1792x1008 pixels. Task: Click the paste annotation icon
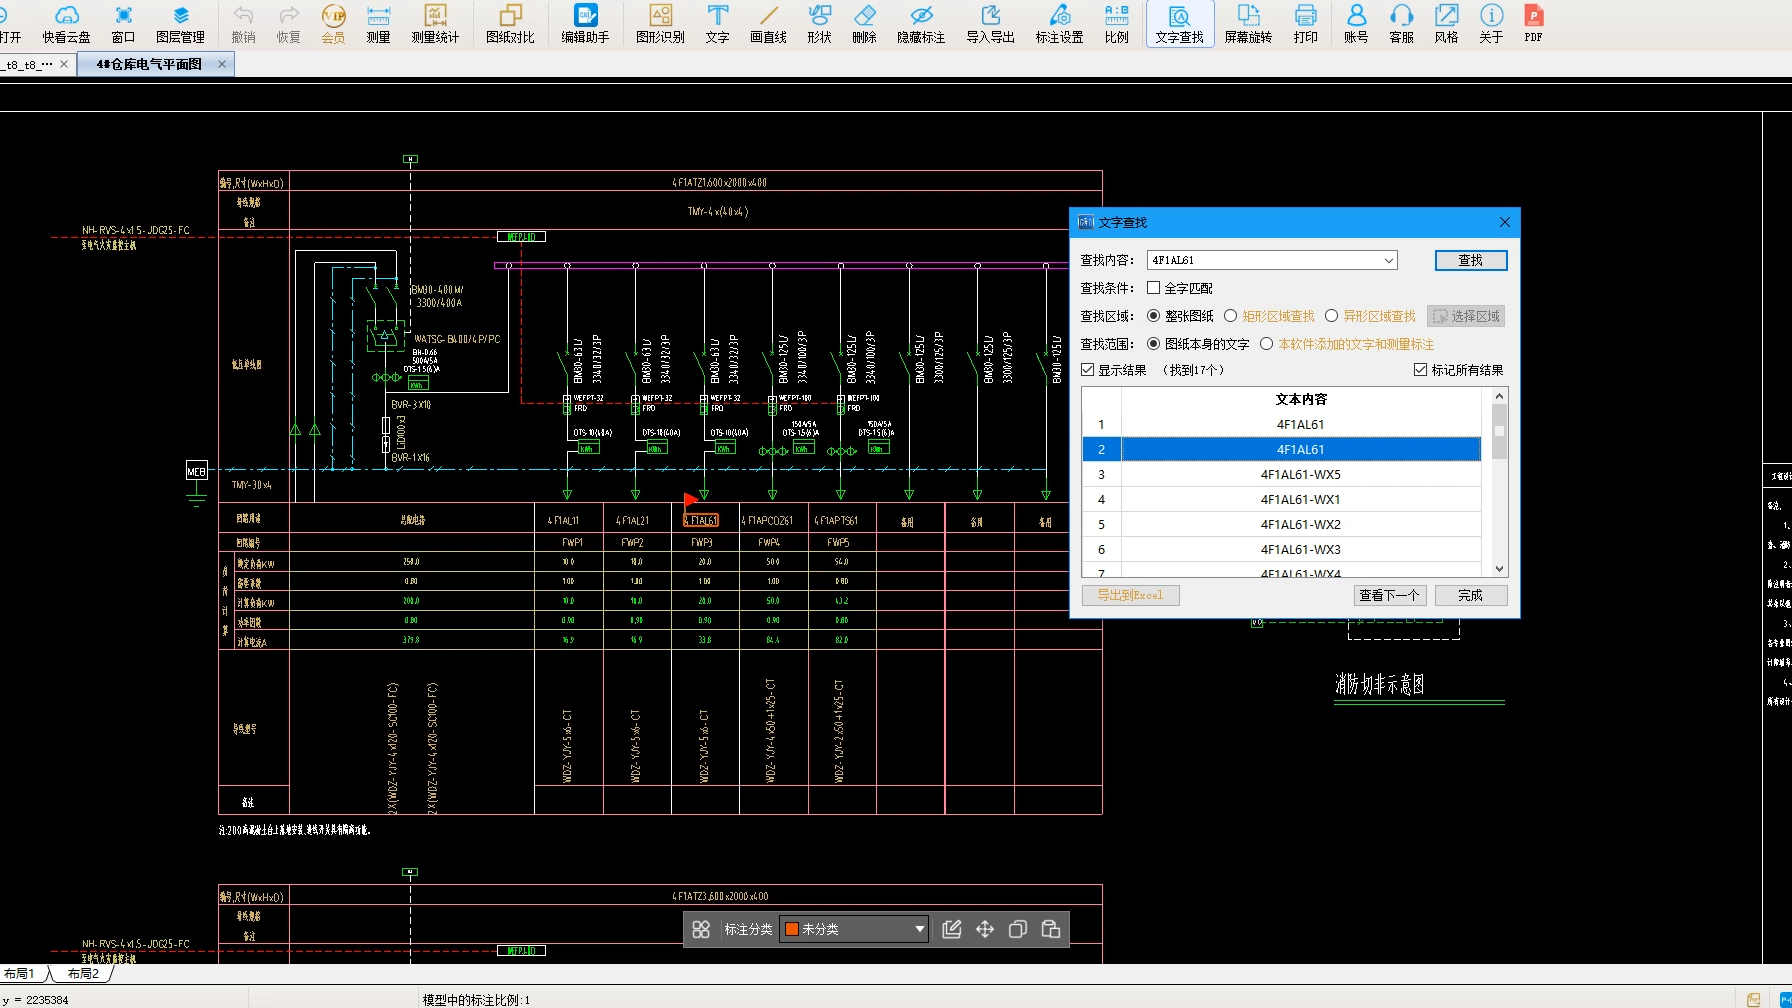(1051, 929)
